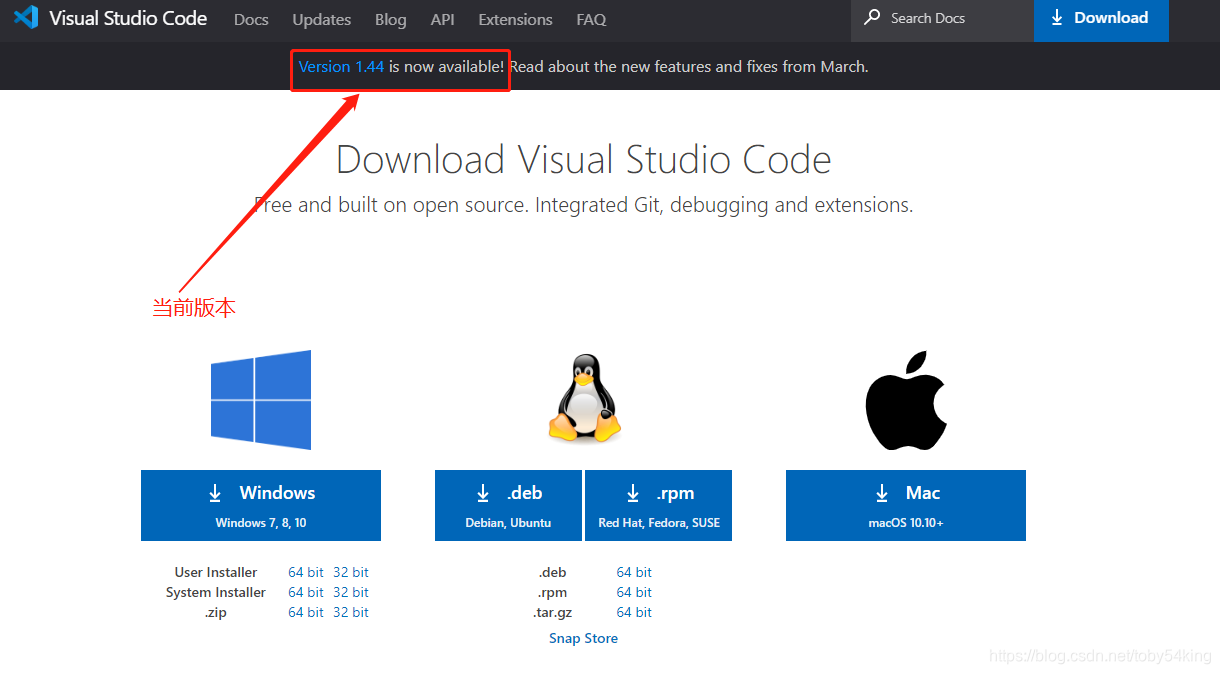
Task: Click the Windows logo image
Action: (x=261, y=400)
